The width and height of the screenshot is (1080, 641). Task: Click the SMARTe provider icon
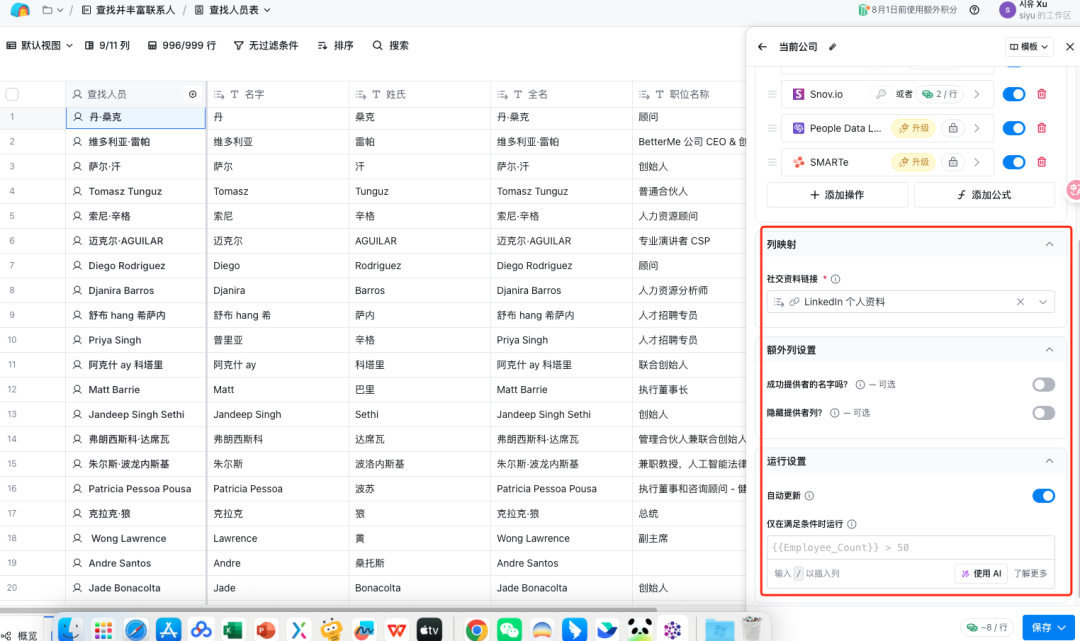click(798, 161)
